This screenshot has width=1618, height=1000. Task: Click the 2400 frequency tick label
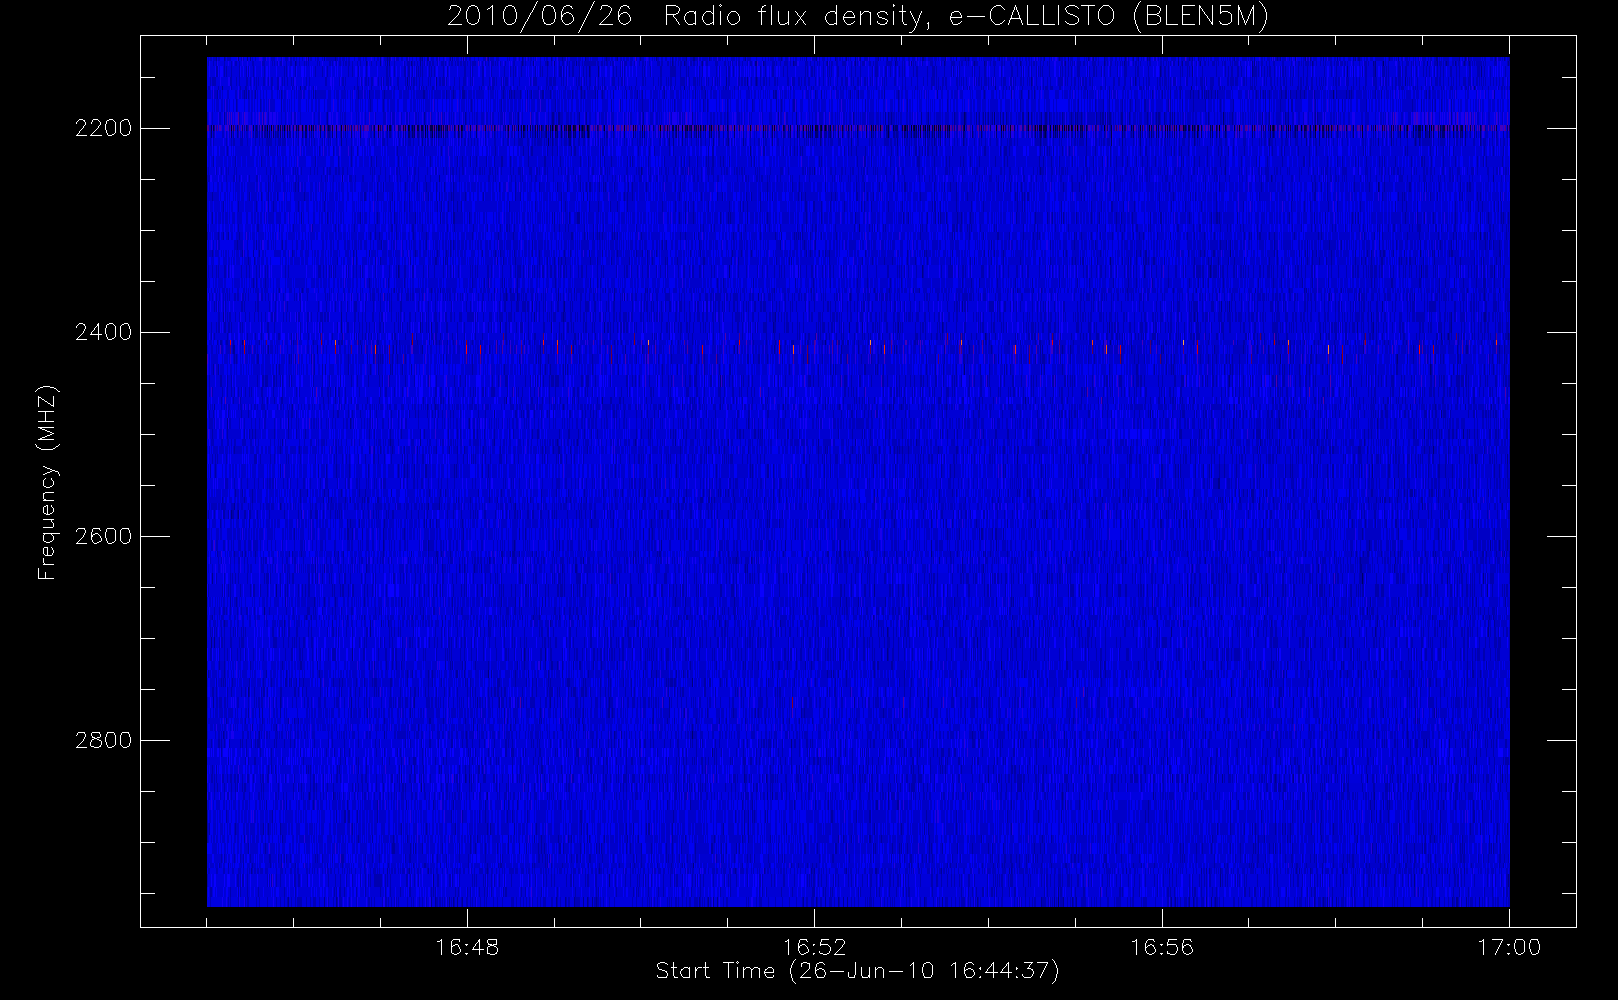(103, 333)
